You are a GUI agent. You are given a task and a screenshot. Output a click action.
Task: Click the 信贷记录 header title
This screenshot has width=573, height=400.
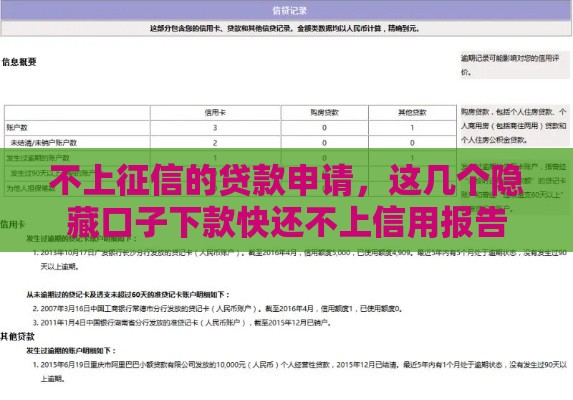[x=289, y=11]
